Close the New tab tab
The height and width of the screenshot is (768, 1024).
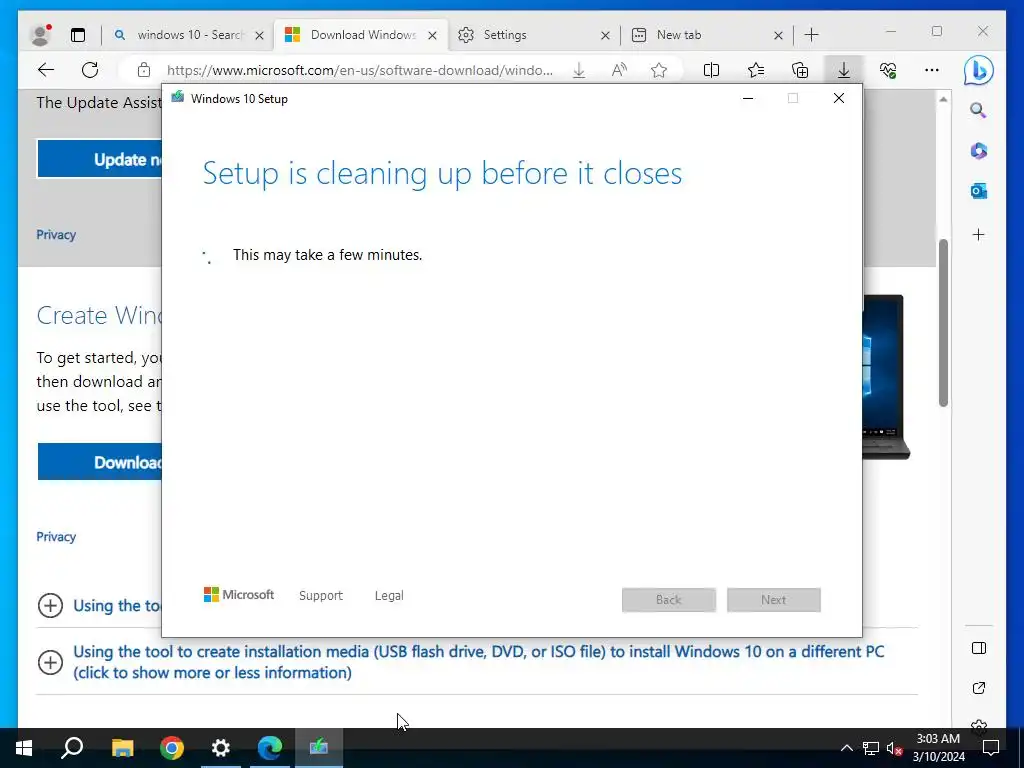778,35
